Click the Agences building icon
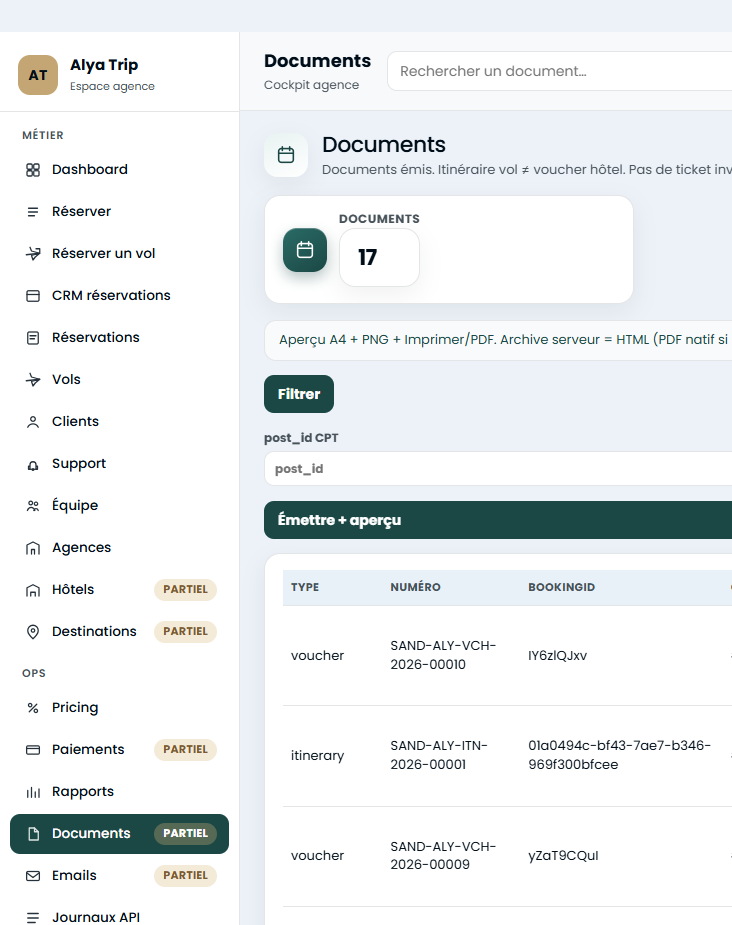The height and width of the screenshot is (925, 732). coord(33,548)
